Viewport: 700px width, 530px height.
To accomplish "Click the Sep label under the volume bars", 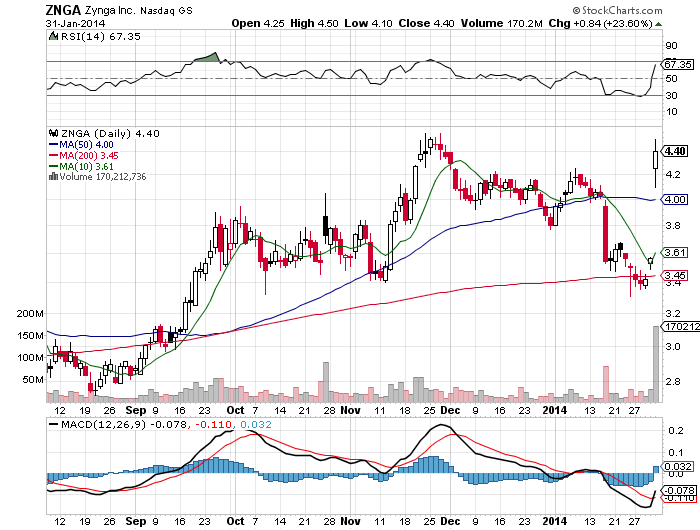I will tap(136, 410).
